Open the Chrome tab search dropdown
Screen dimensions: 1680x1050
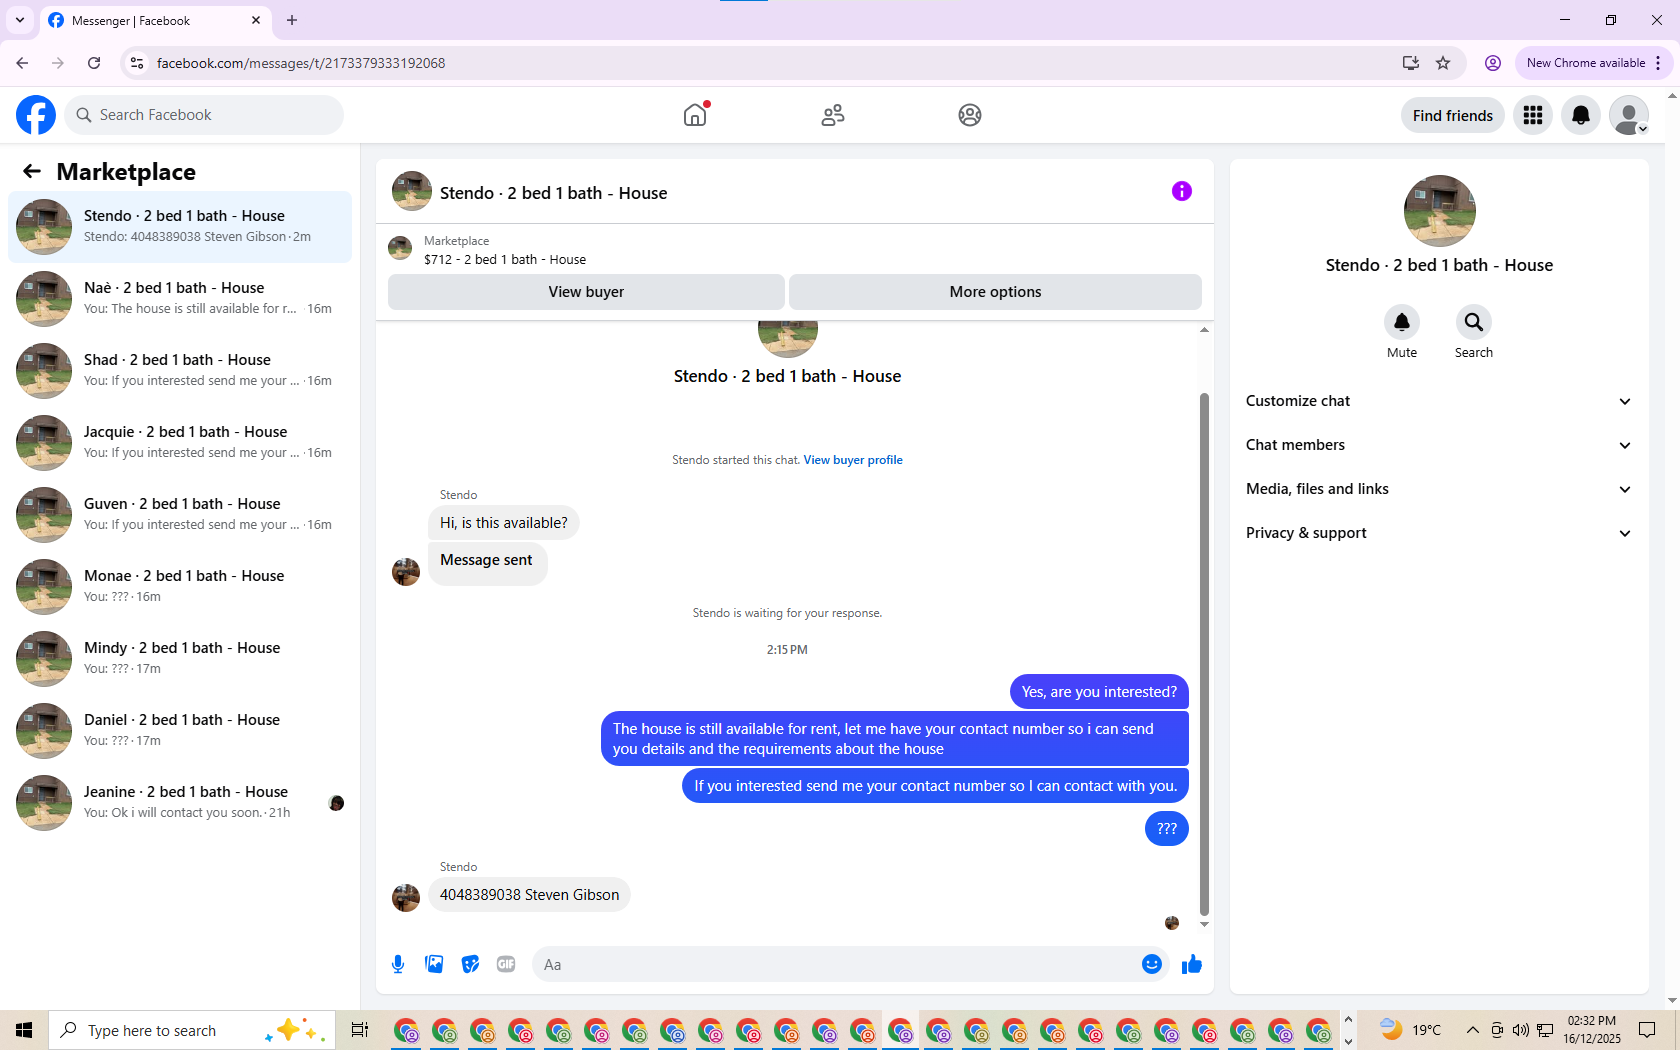coord(19,20)
